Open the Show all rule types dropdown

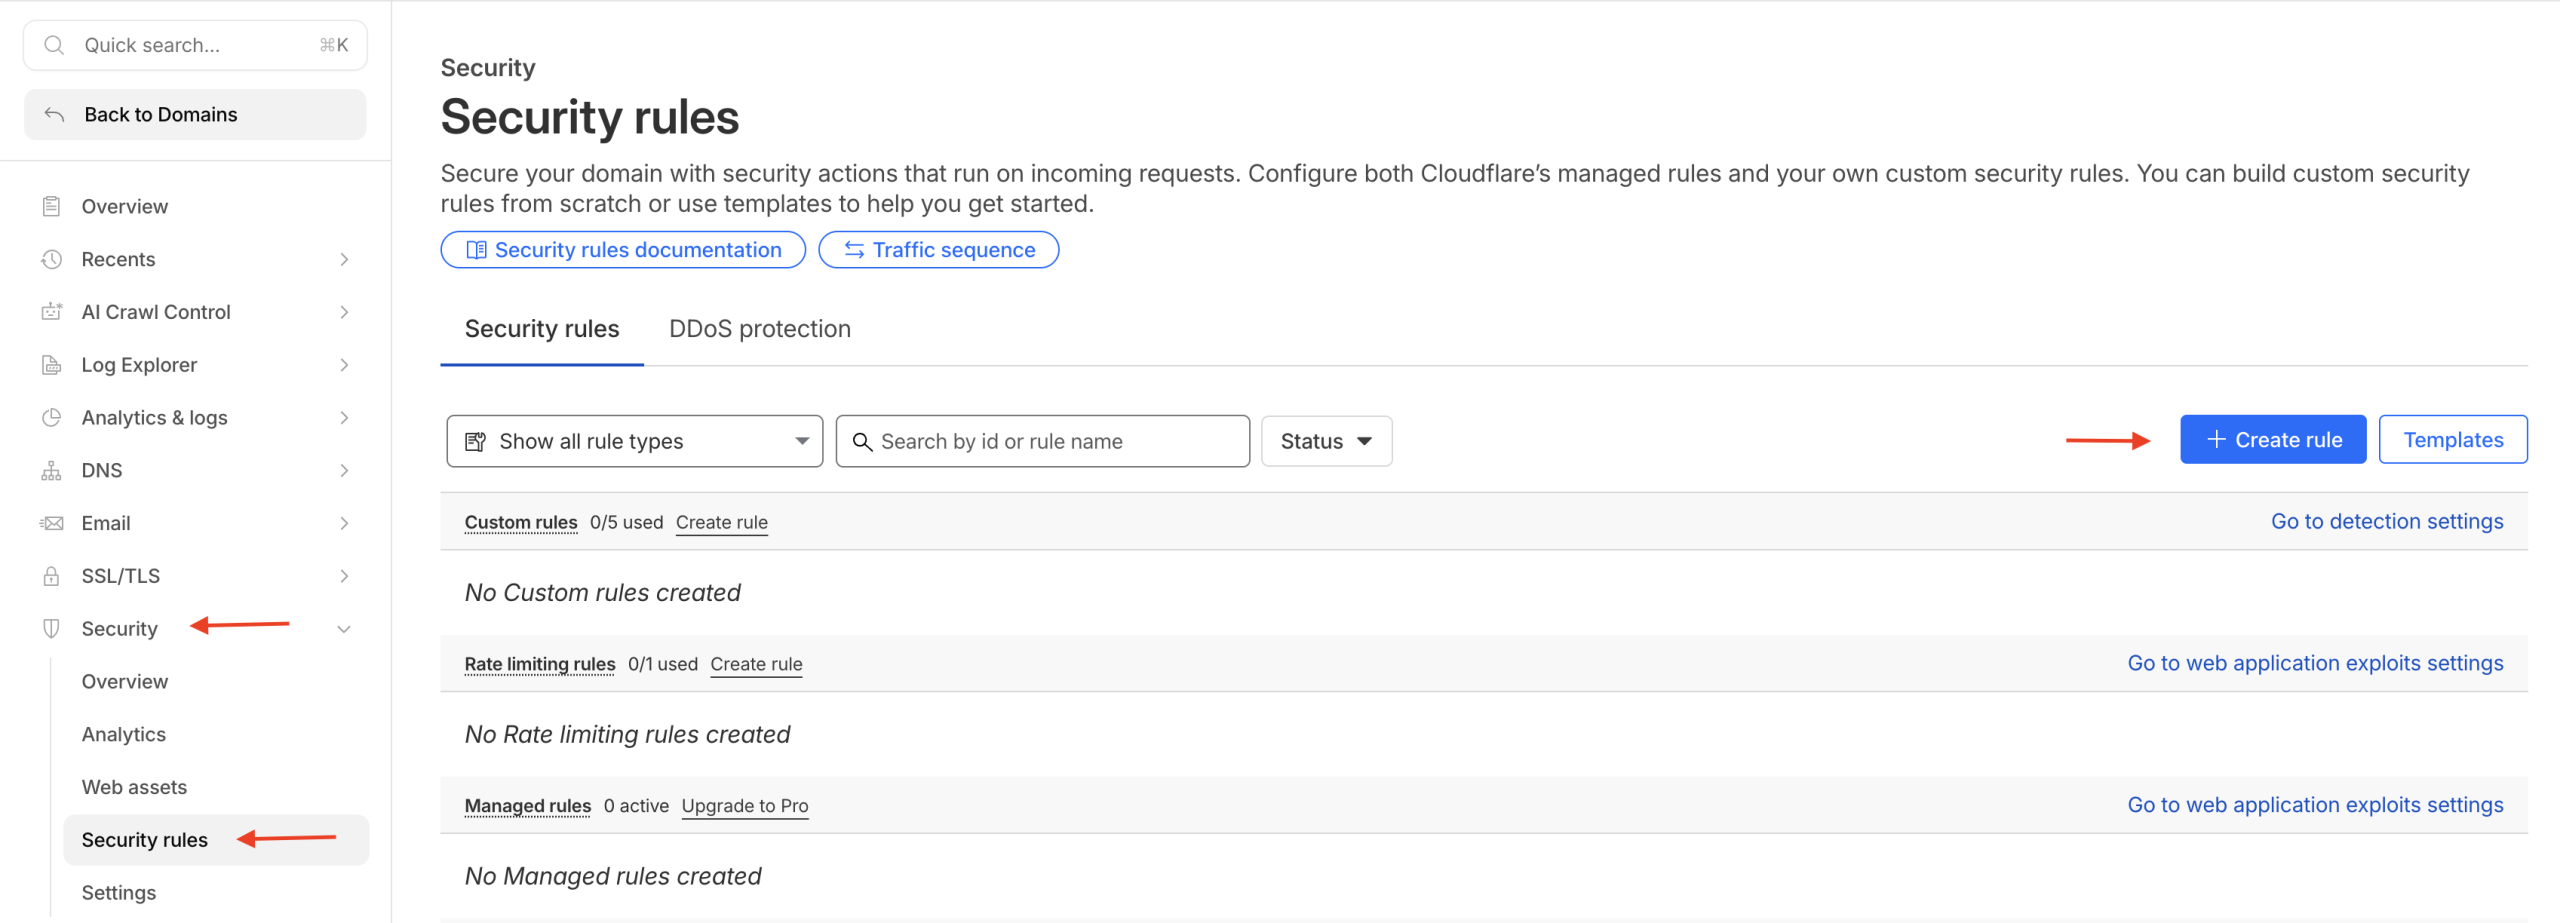click(634, 441)
